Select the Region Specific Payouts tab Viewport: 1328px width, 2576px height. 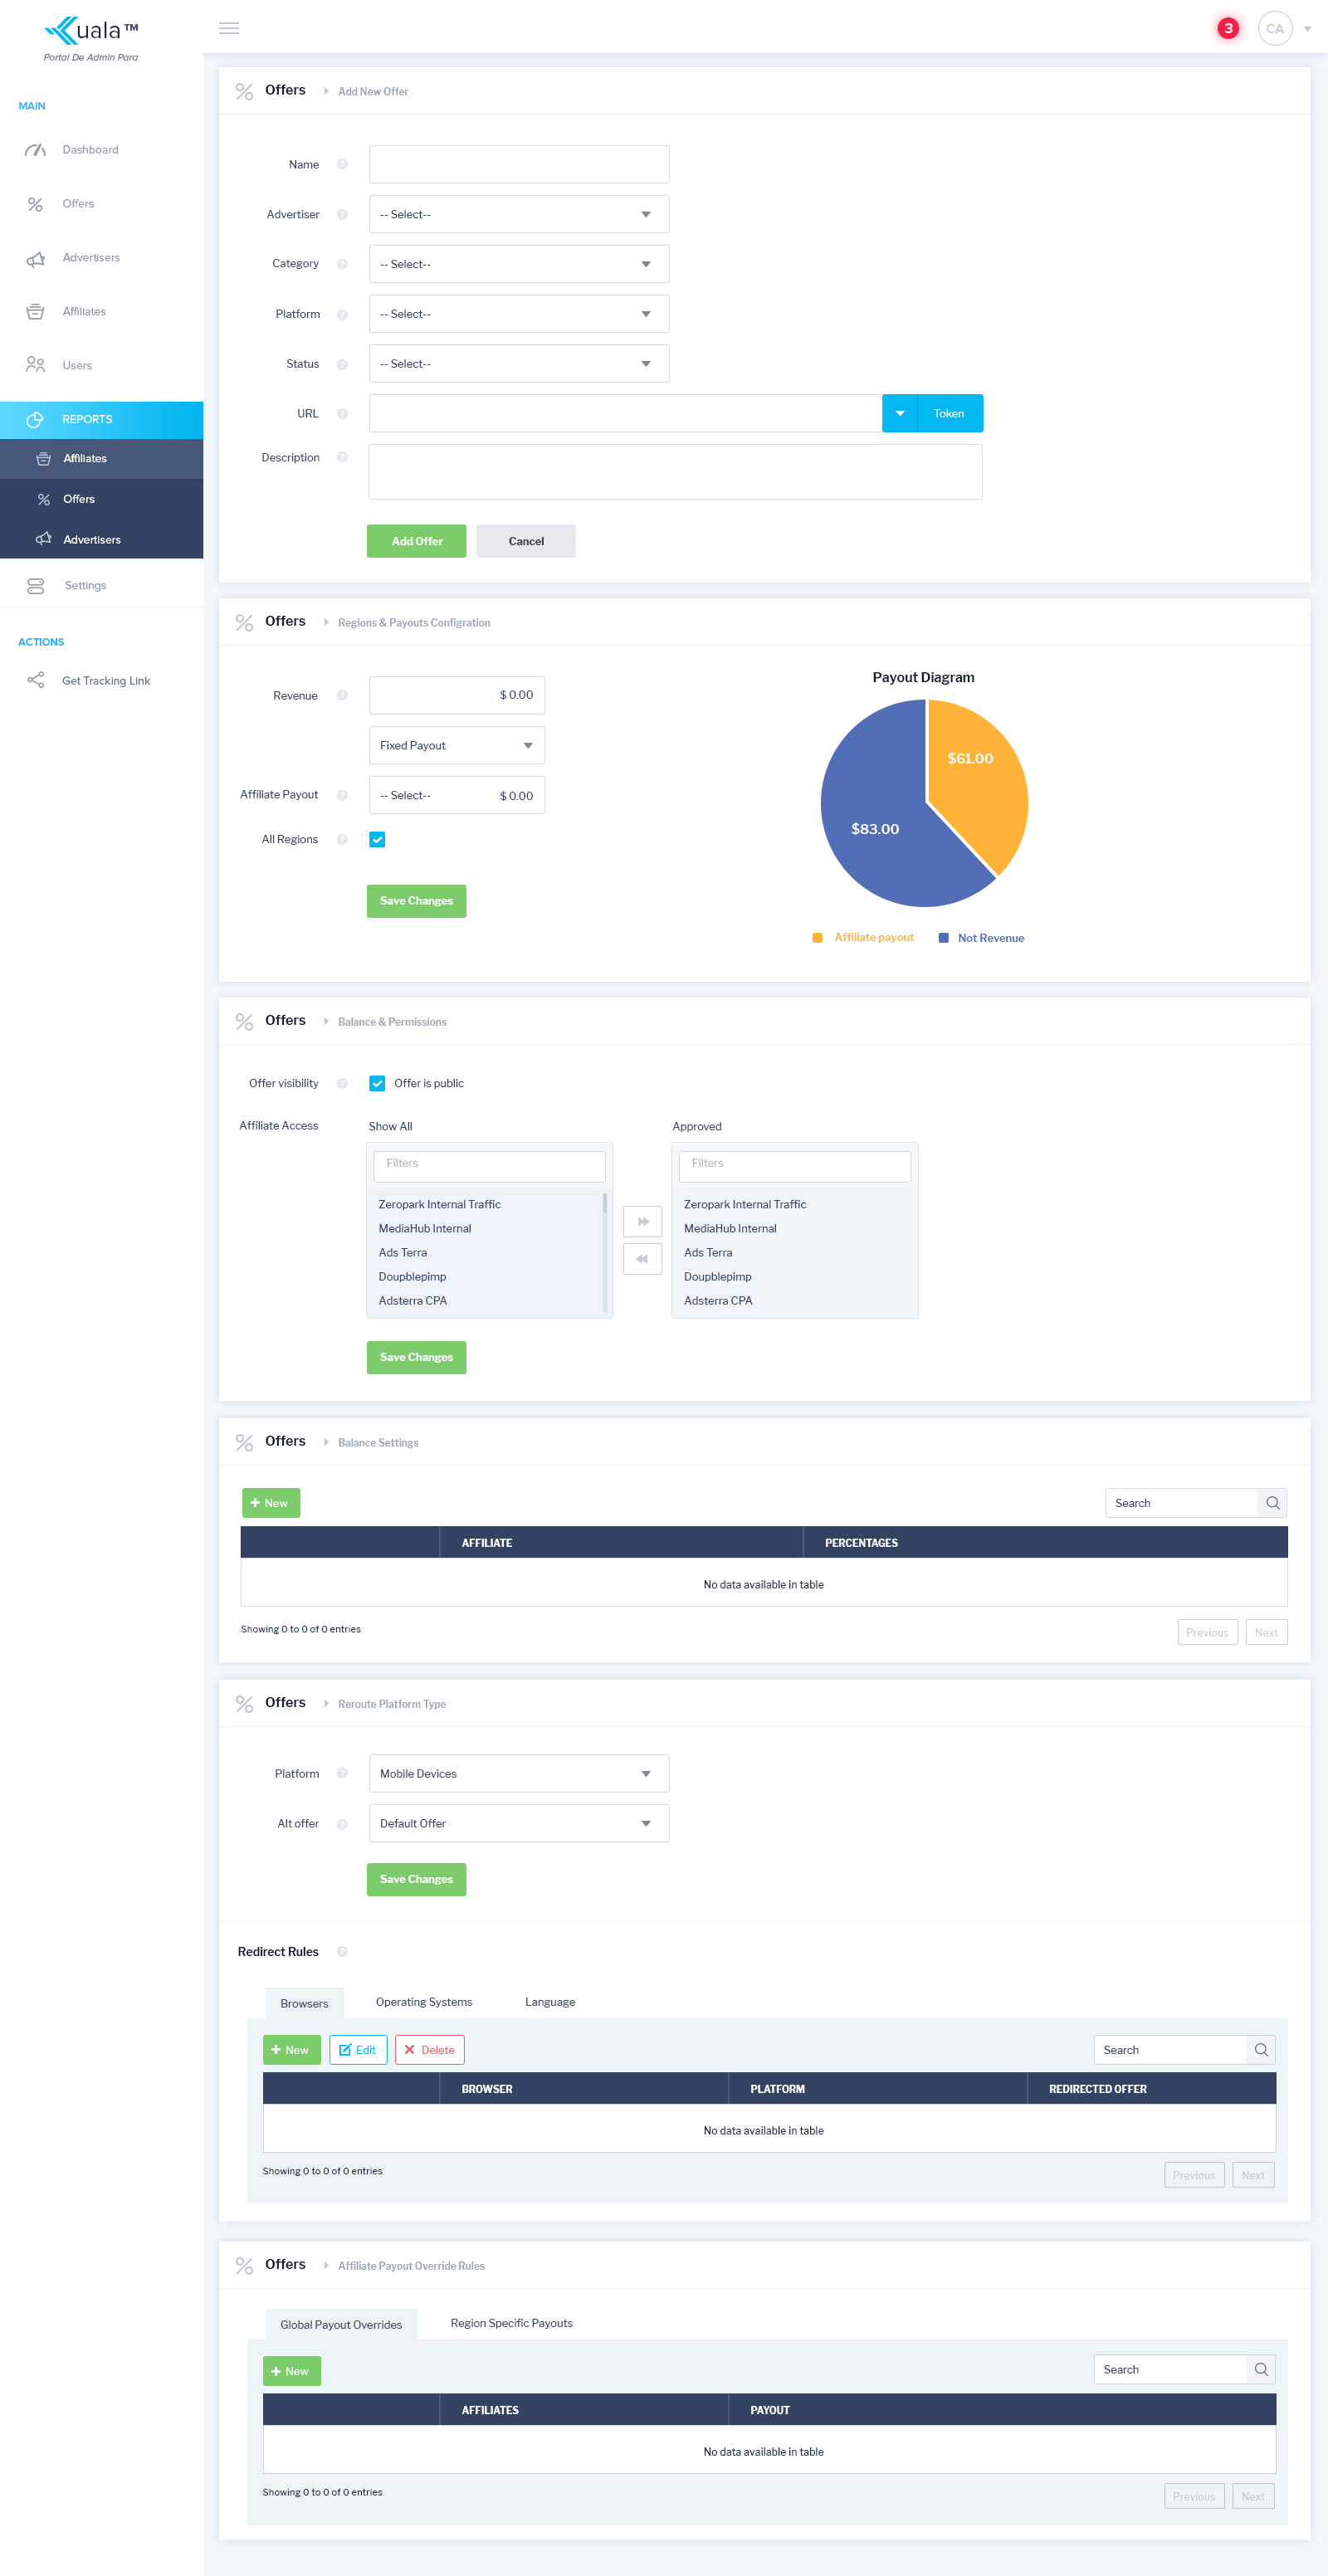tap(511, 2323)
